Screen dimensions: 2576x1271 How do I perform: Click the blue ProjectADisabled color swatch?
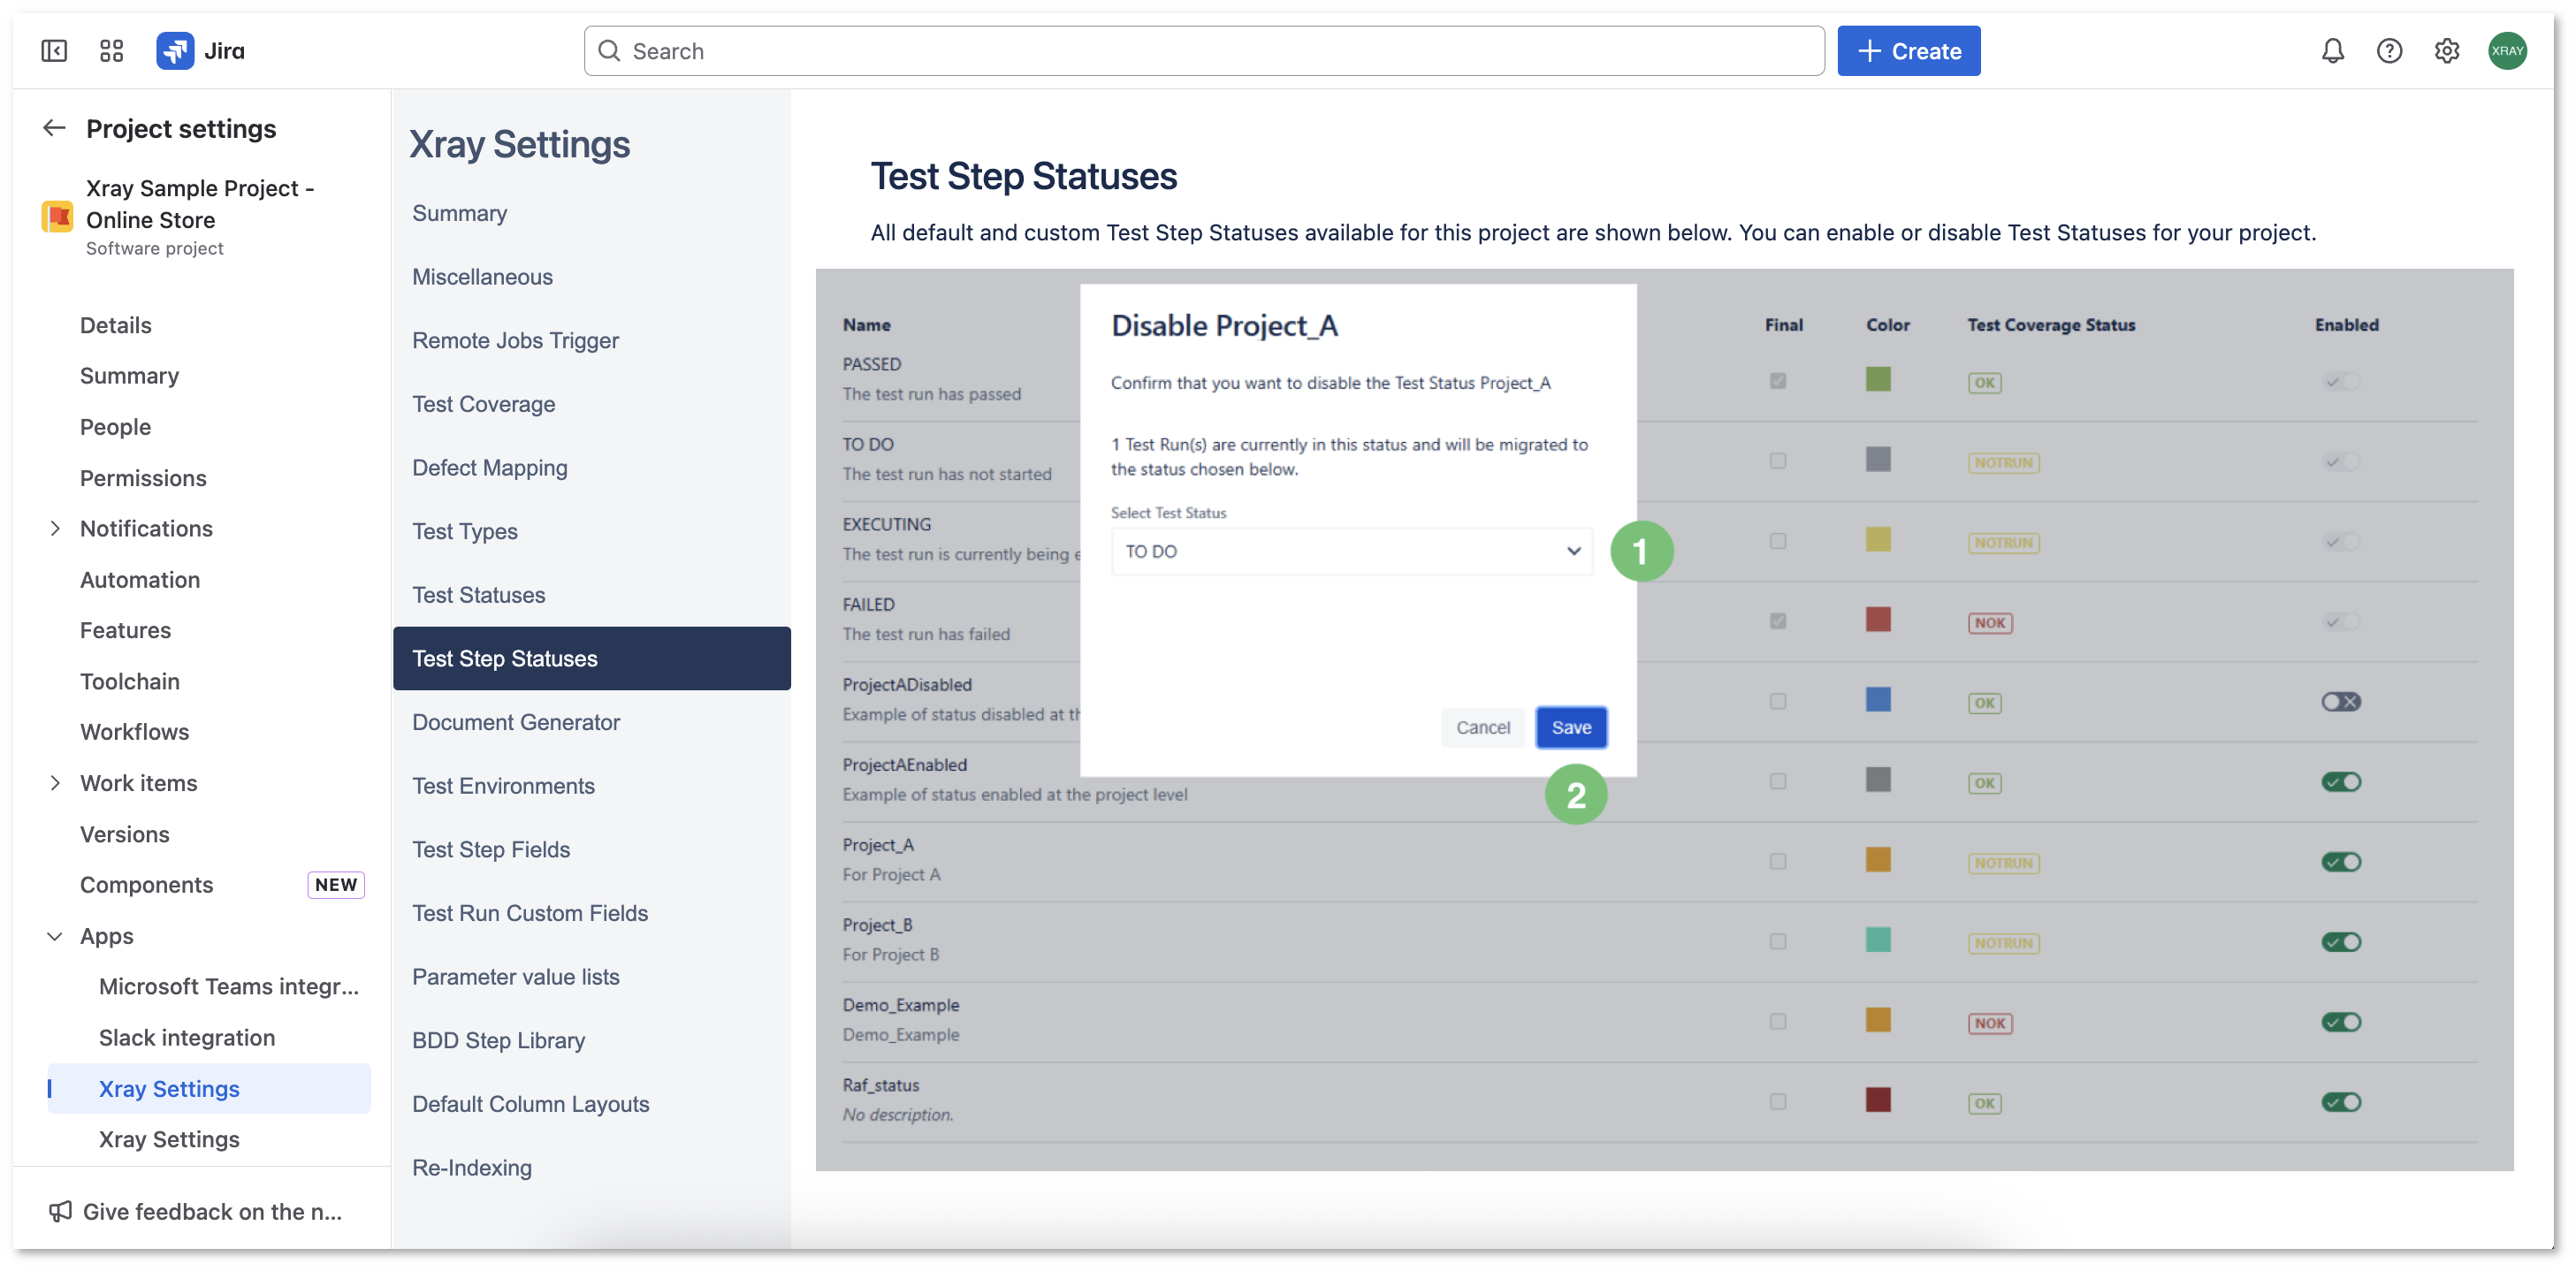coord(1877,699)
